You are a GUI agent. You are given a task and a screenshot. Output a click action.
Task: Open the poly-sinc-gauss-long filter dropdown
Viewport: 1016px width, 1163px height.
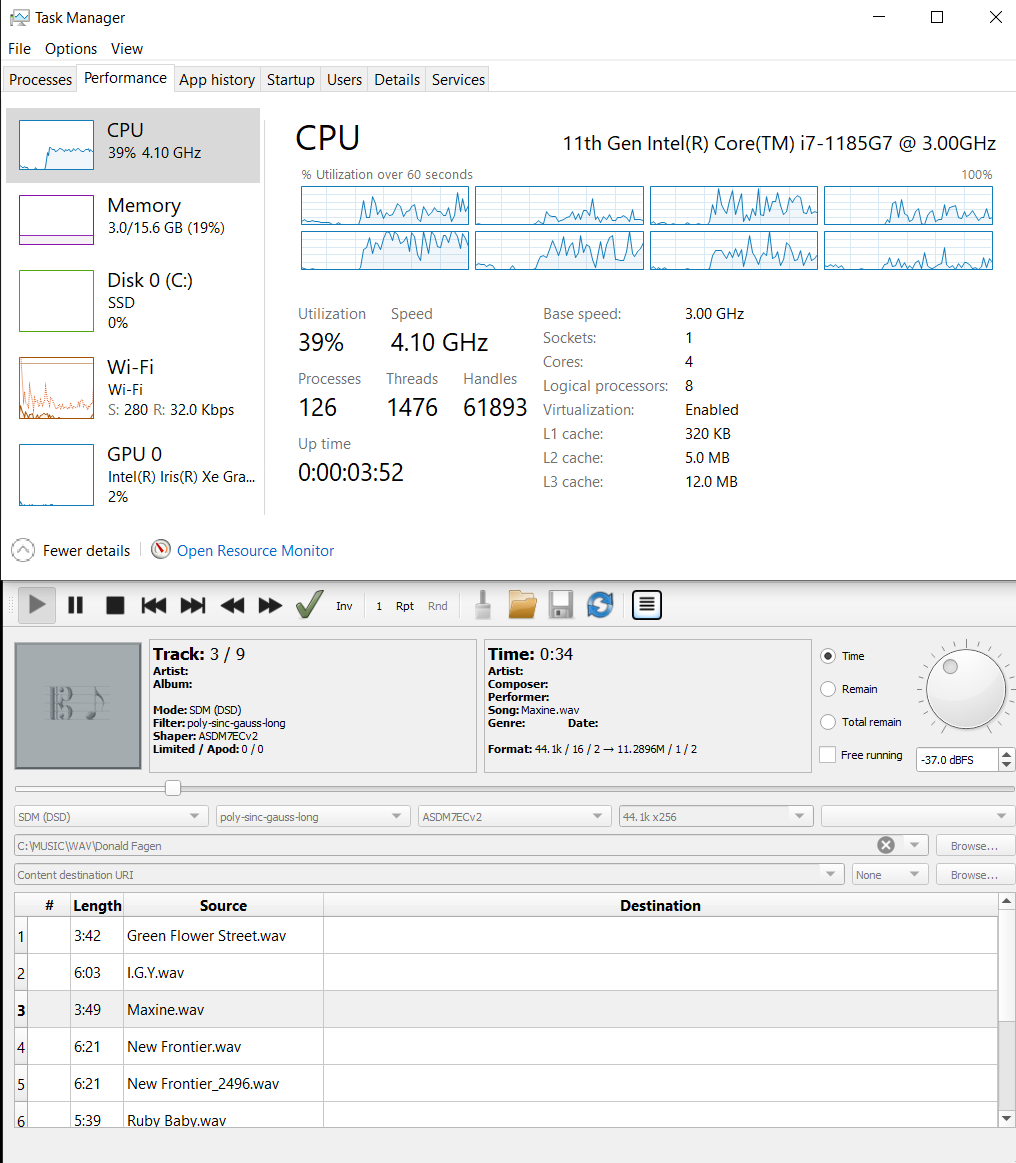pyautogui.click(x=312, y=817)
